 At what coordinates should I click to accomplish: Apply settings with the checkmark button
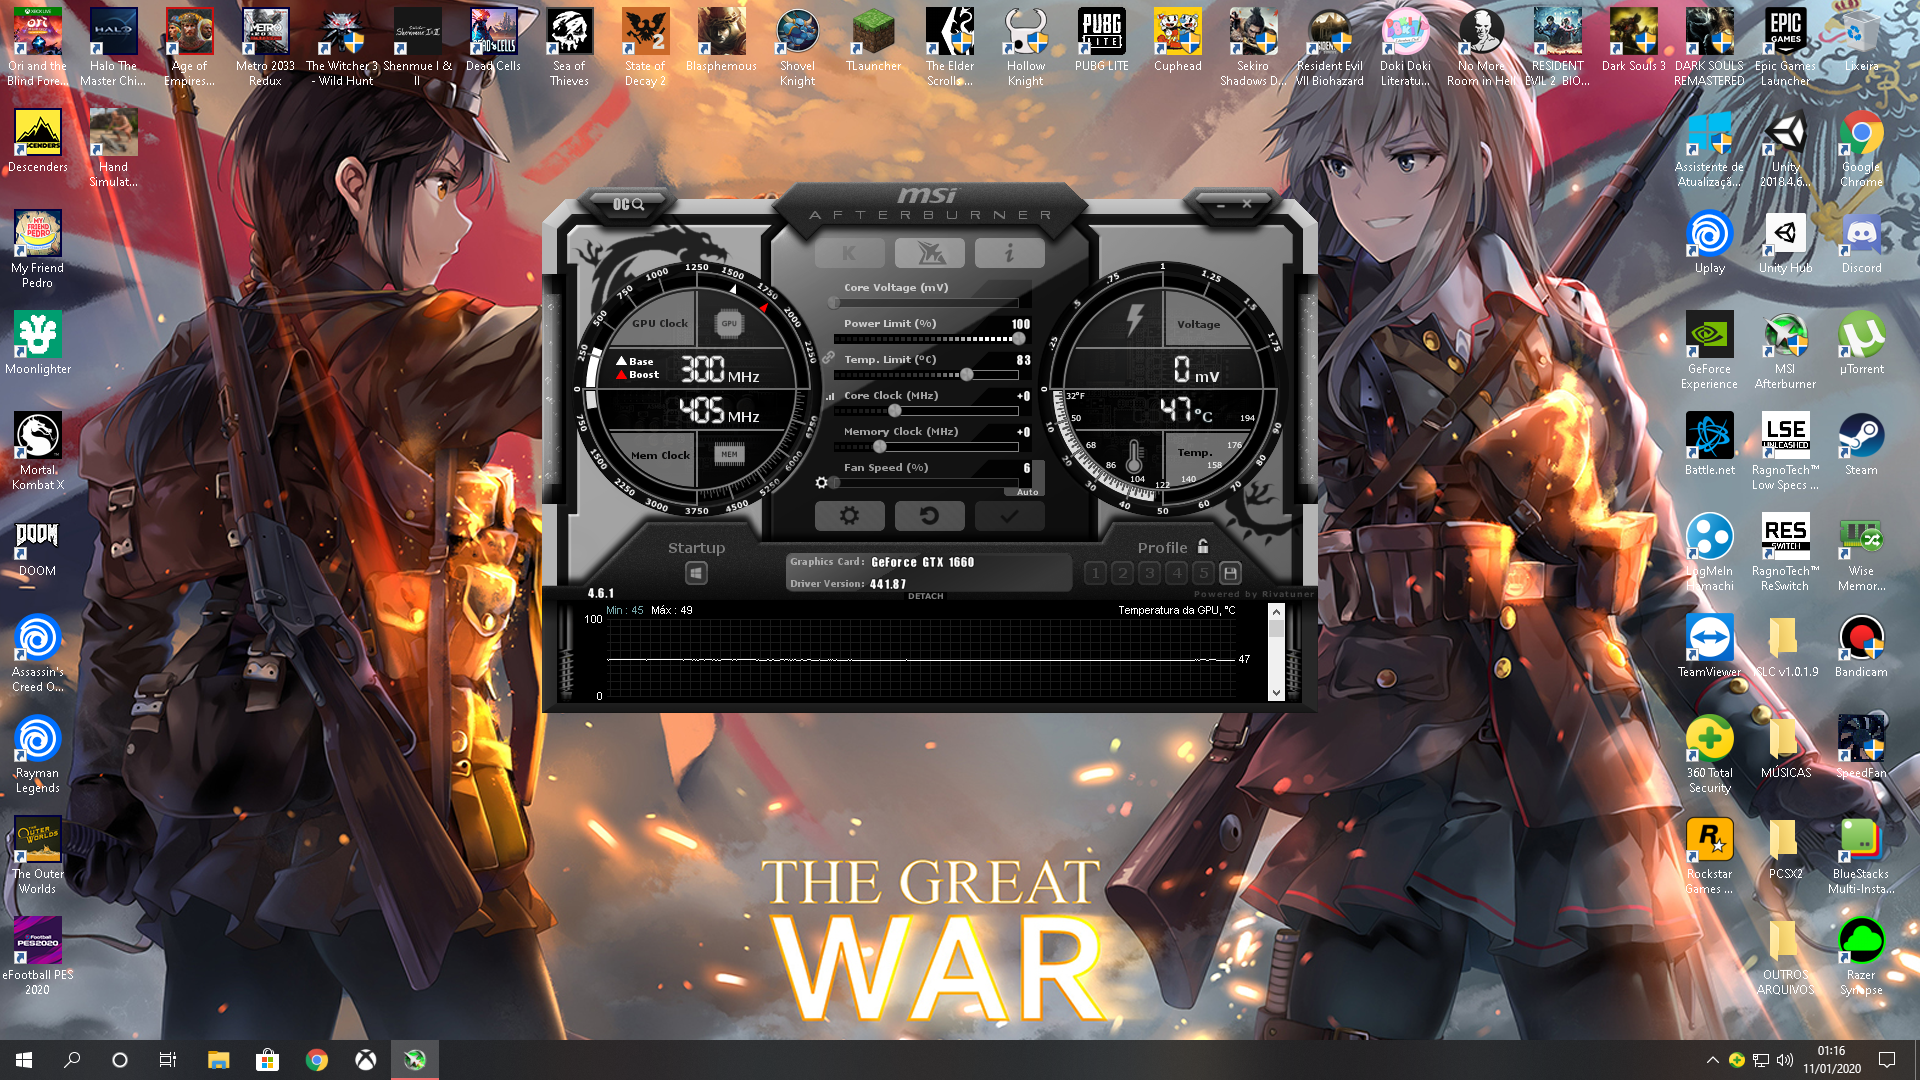[1010, 516]
